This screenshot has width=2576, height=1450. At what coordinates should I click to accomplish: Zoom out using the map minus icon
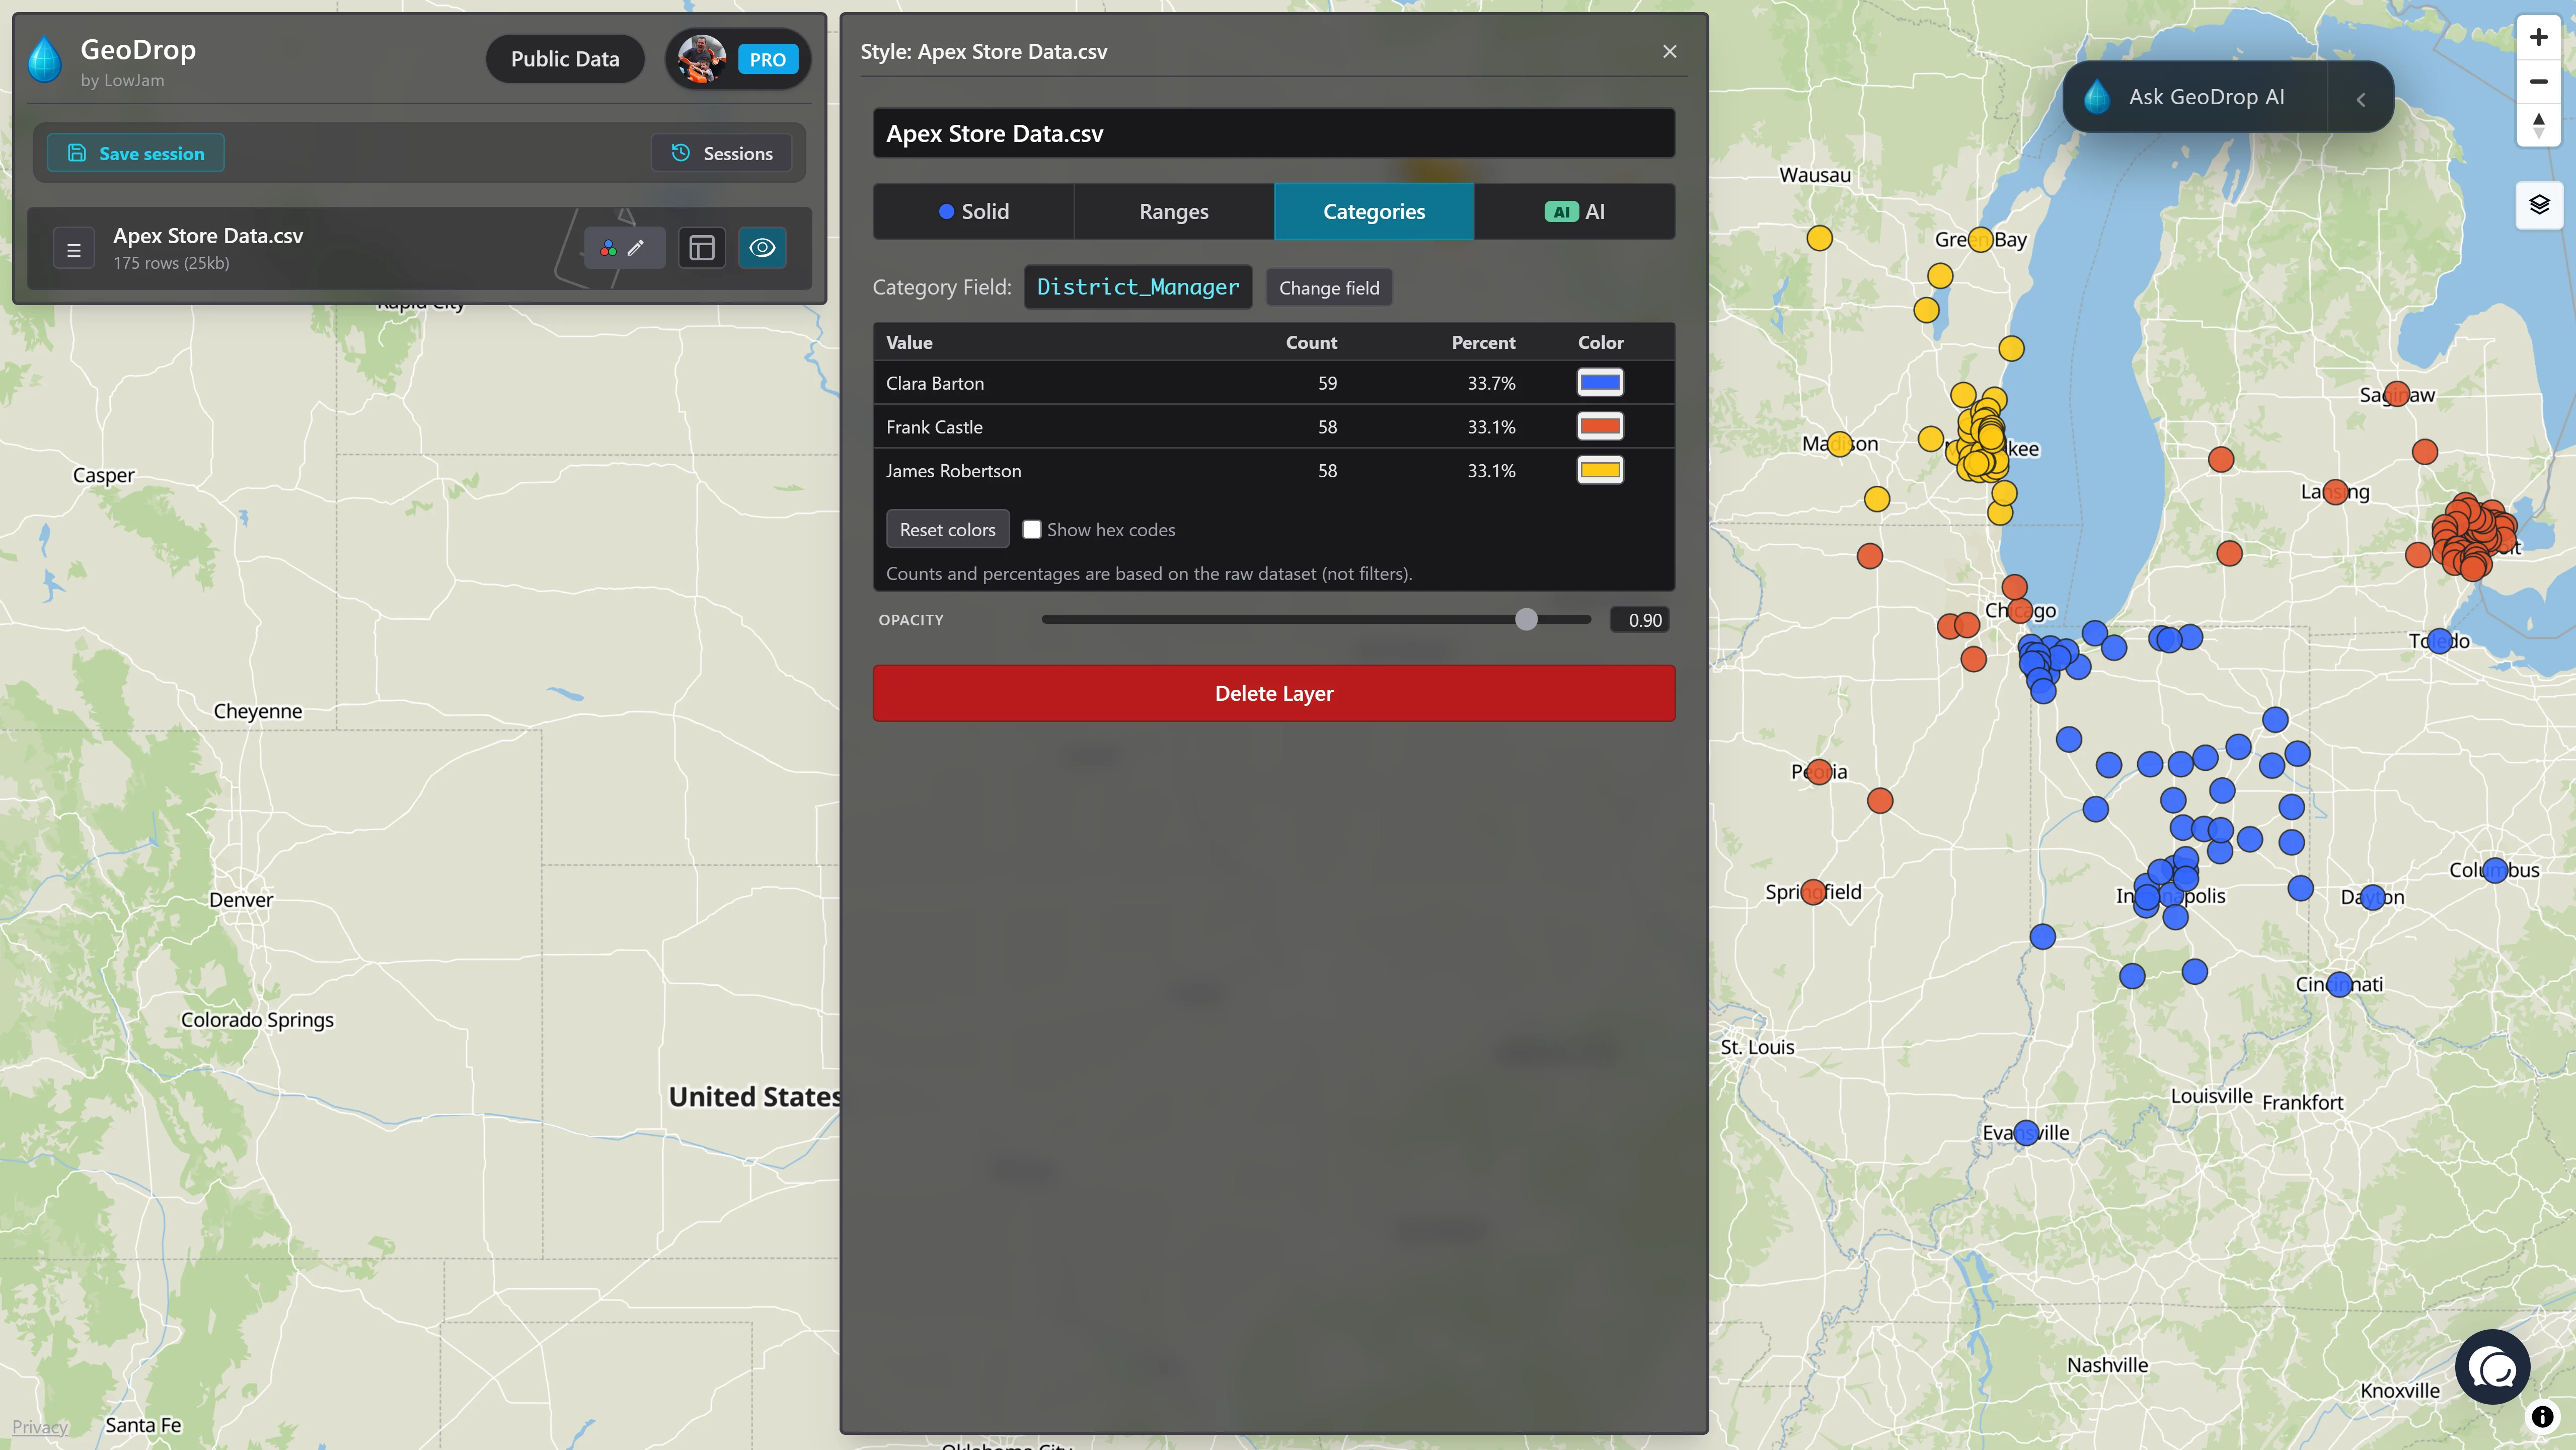[x=2538, y=81]
